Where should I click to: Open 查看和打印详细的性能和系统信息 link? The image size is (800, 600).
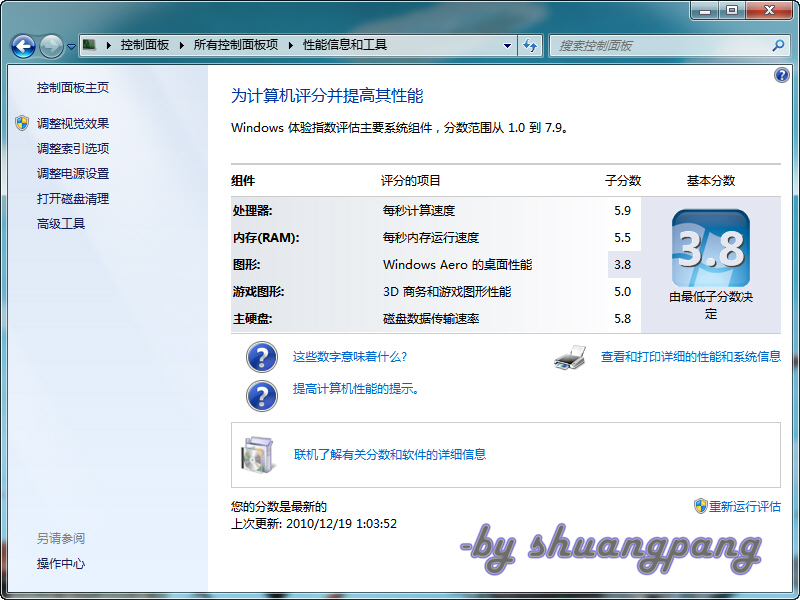click(x=691, y=357)
